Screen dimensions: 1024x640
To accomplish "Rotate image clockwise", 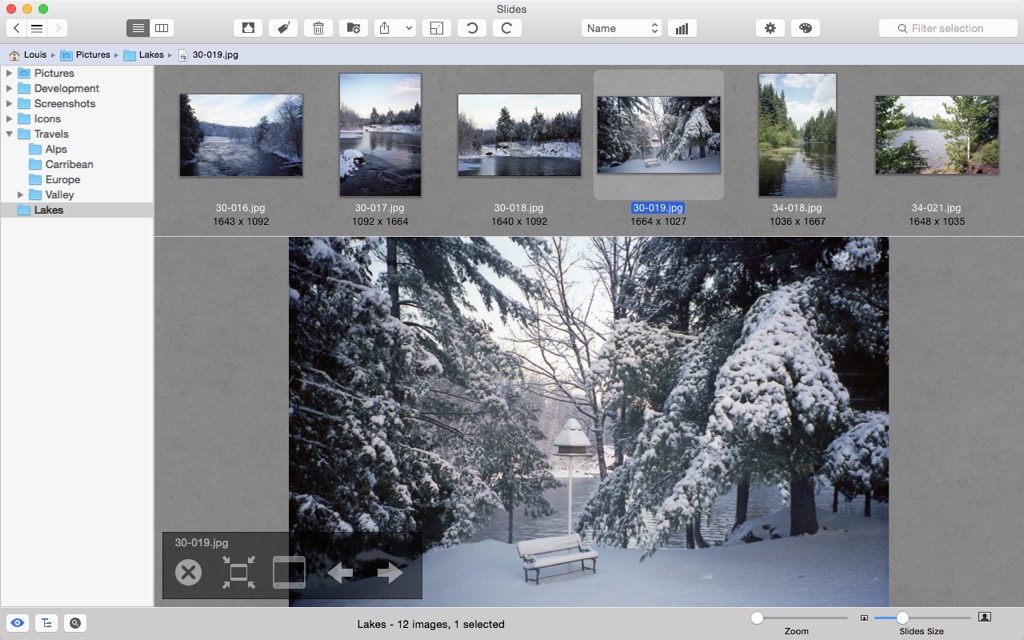I will (507, 28).
